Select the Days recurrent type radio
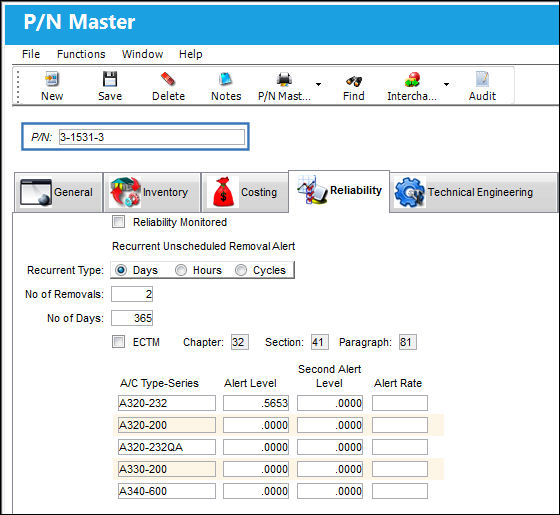 point(121,270)
